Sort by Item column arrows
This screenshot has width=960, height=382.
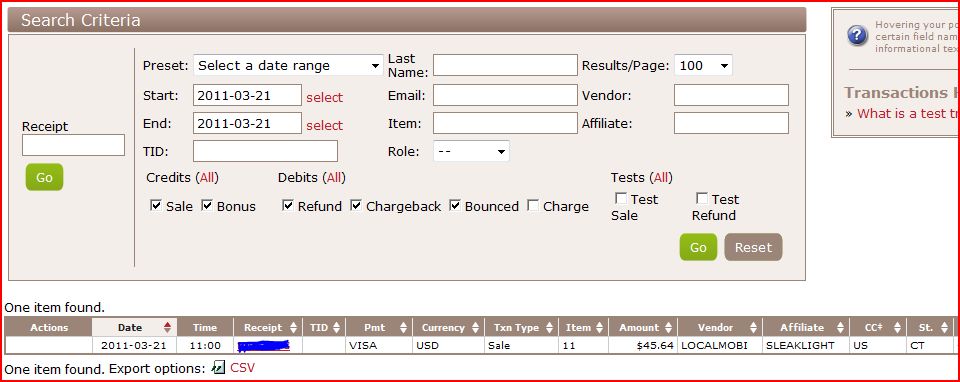coord(599,328)
